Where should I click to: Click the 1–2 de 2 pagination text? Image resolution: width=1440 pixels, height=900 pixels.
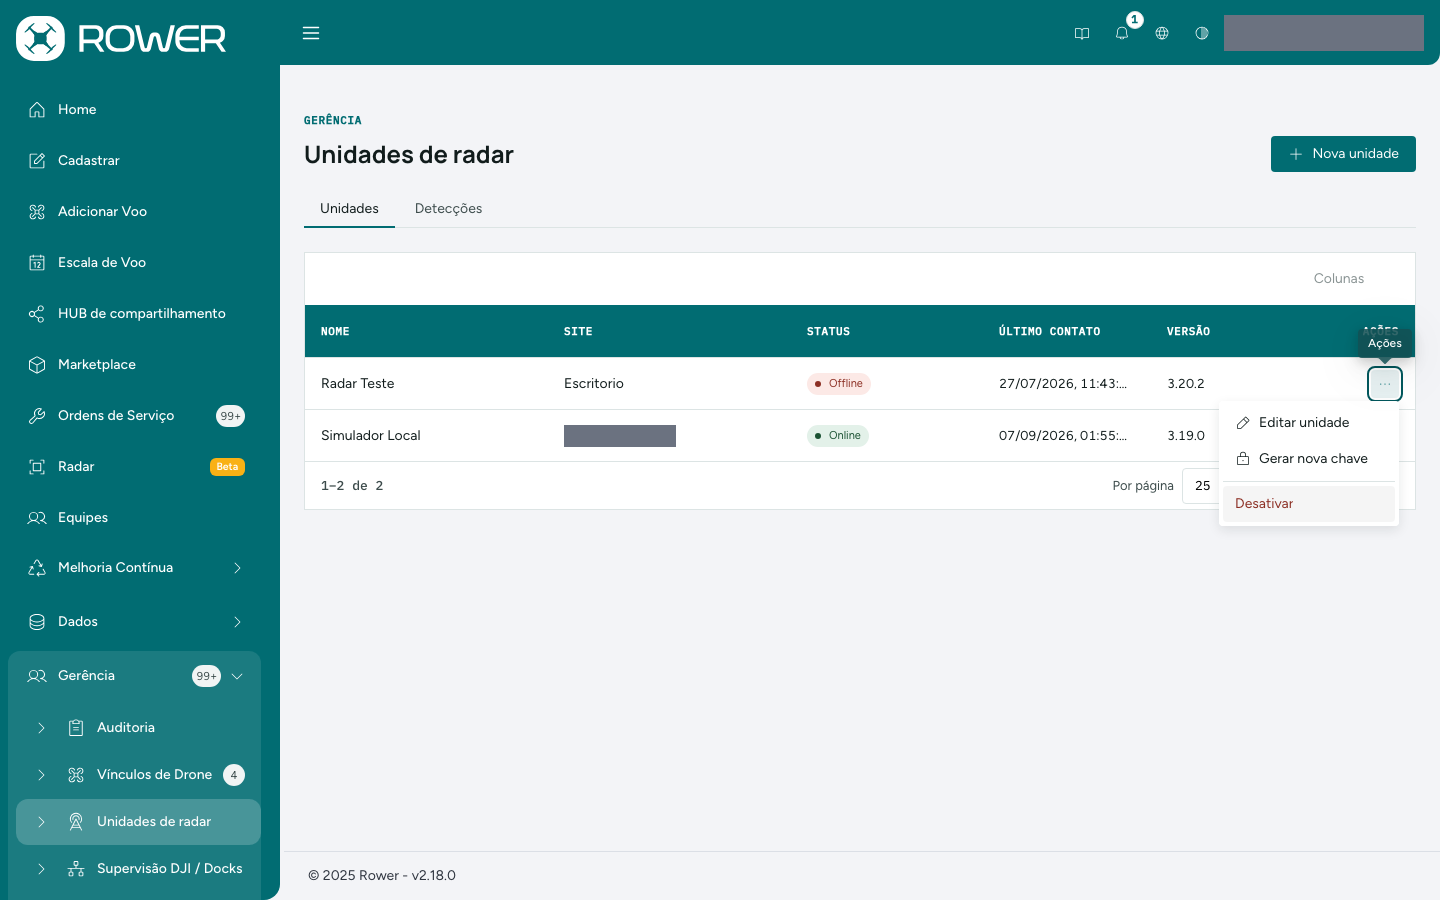click(x=352, y=486)
